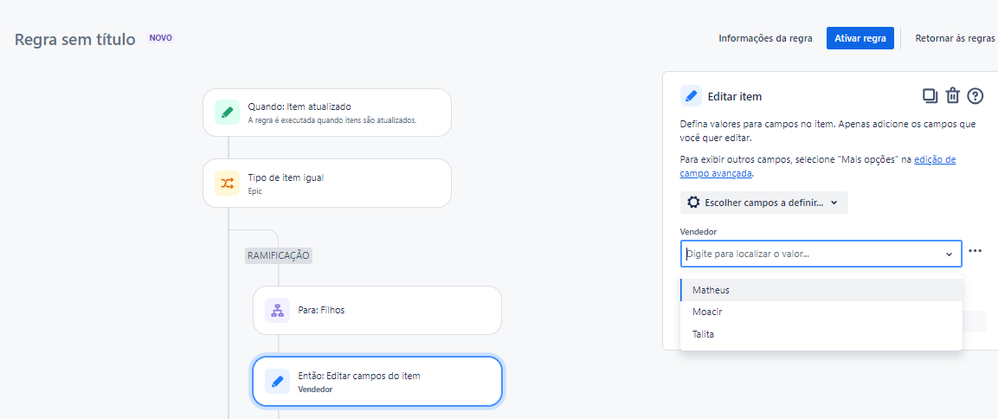Expand Escolher campos a definir dropdown
The image size is (998, 419).
(x=764, y=202)
